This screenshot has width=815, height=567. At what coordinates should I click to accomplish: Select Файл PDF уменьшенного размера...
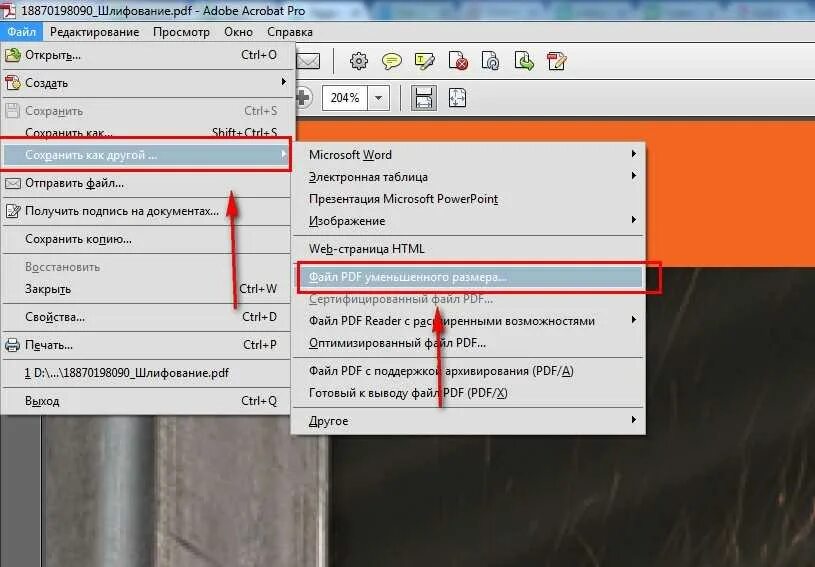coord(469,277)
